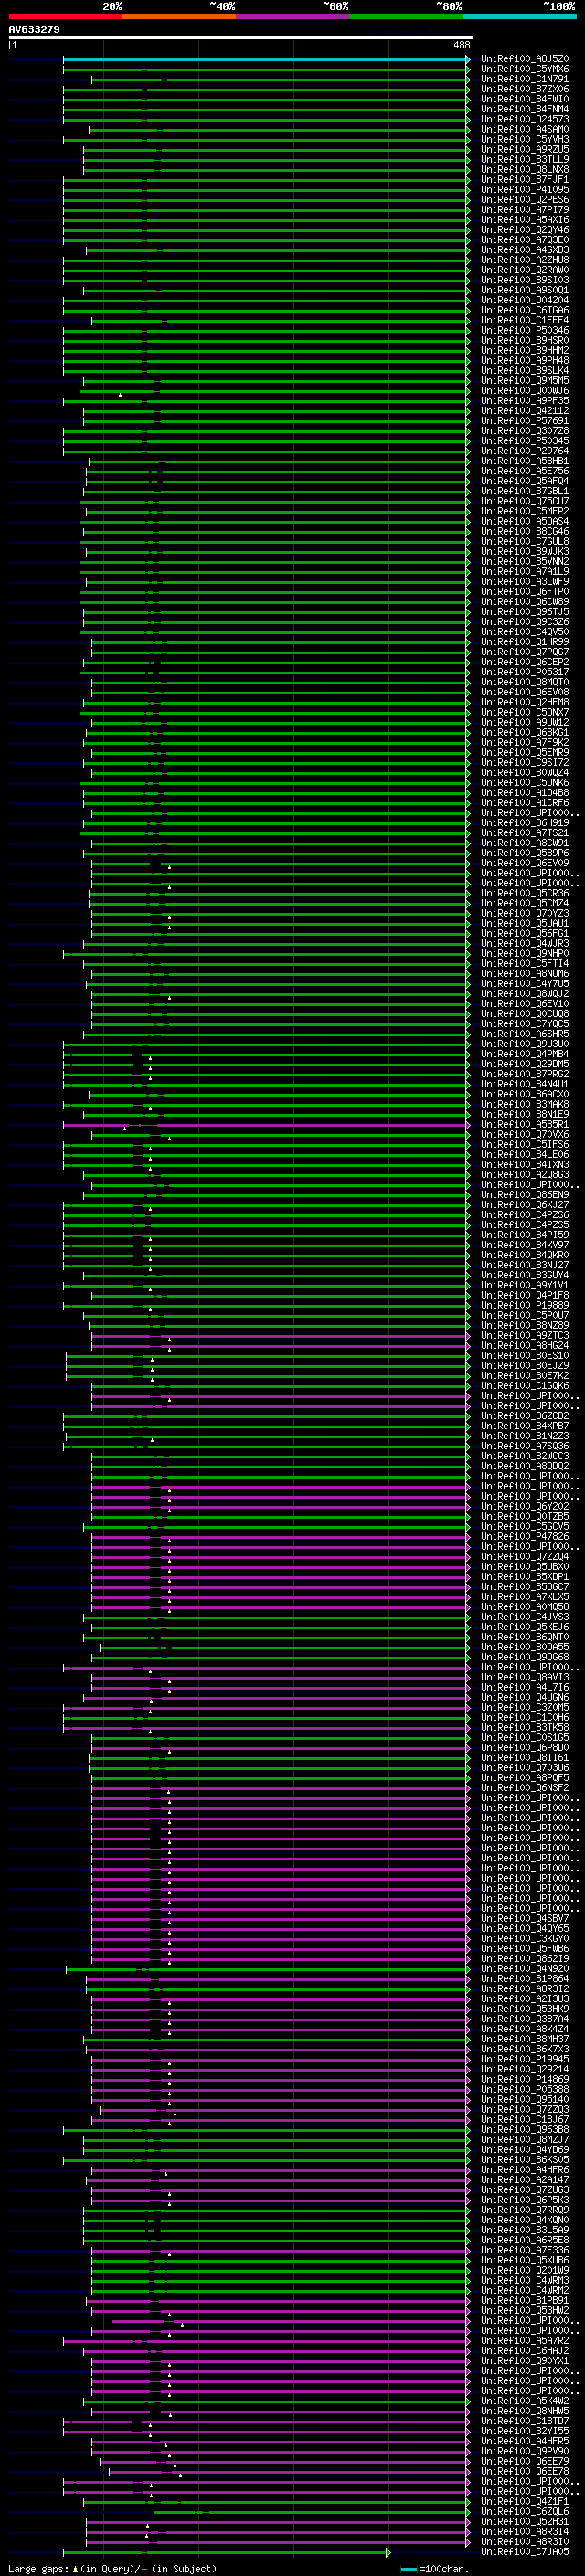
Task: Click the red ~20% identity legend segment
Action: (x=65, y=16)
